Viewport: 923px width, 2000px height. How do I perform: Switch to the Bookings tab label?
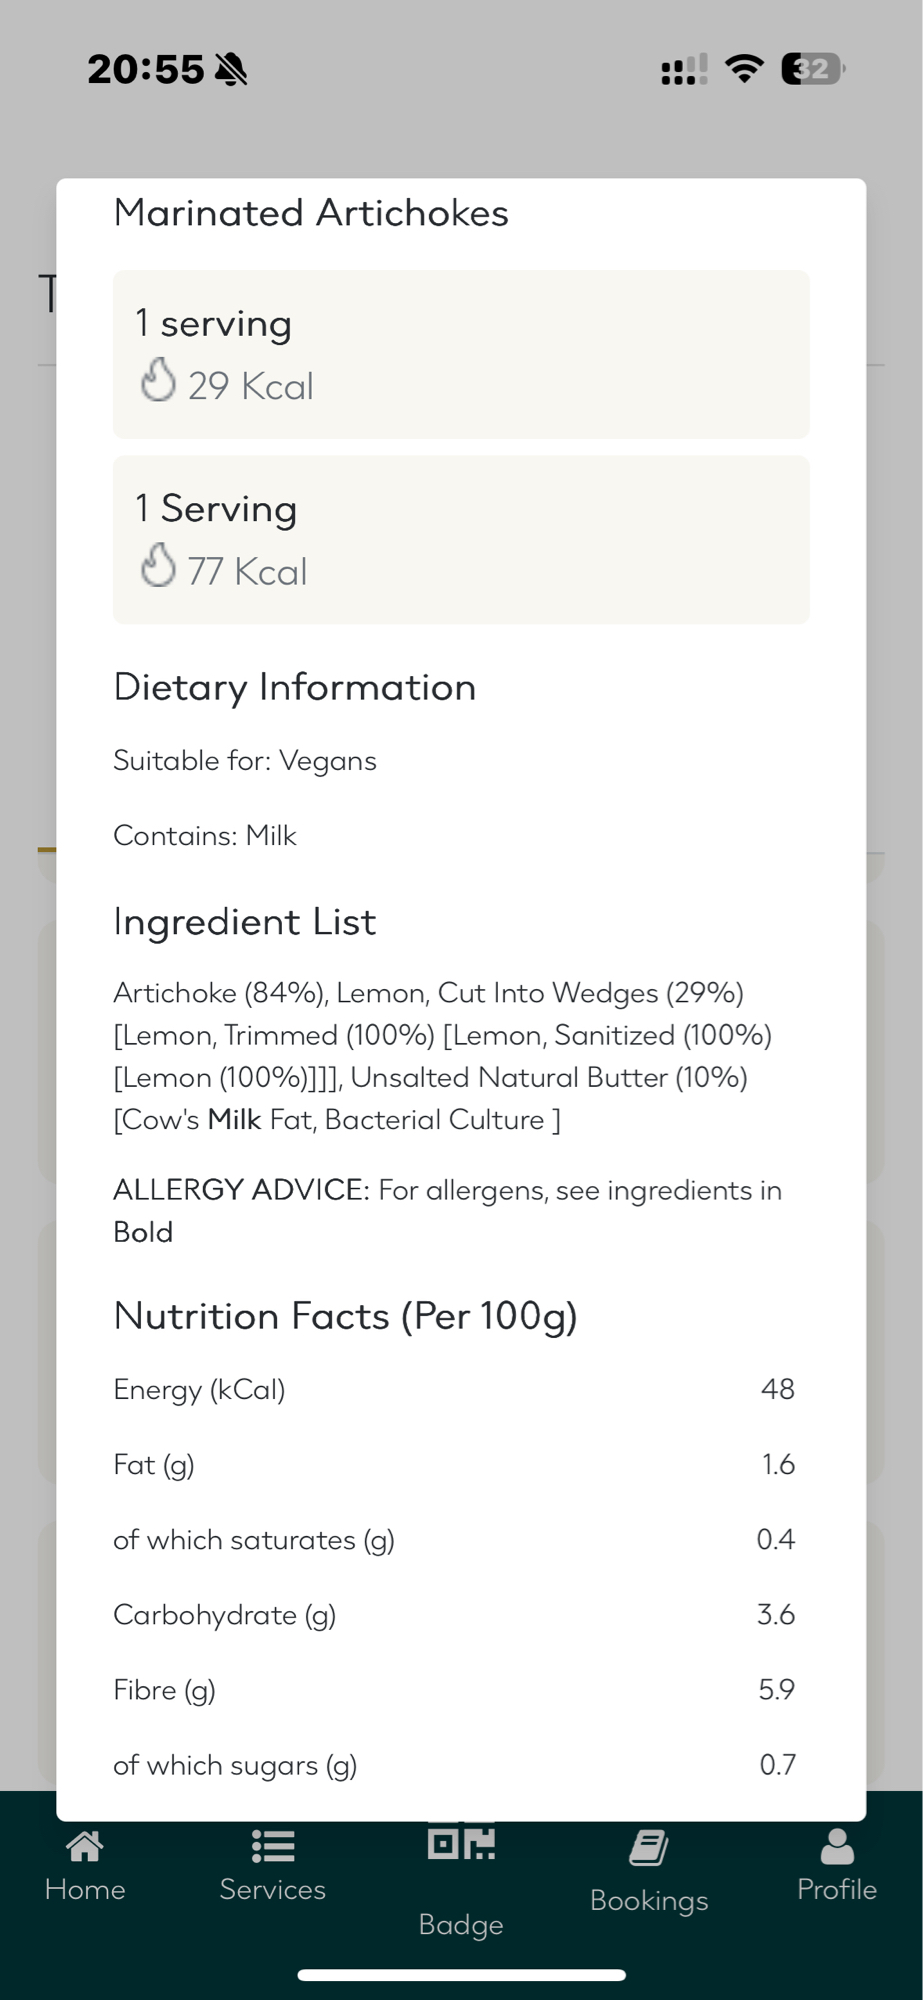click(649, 1900)
